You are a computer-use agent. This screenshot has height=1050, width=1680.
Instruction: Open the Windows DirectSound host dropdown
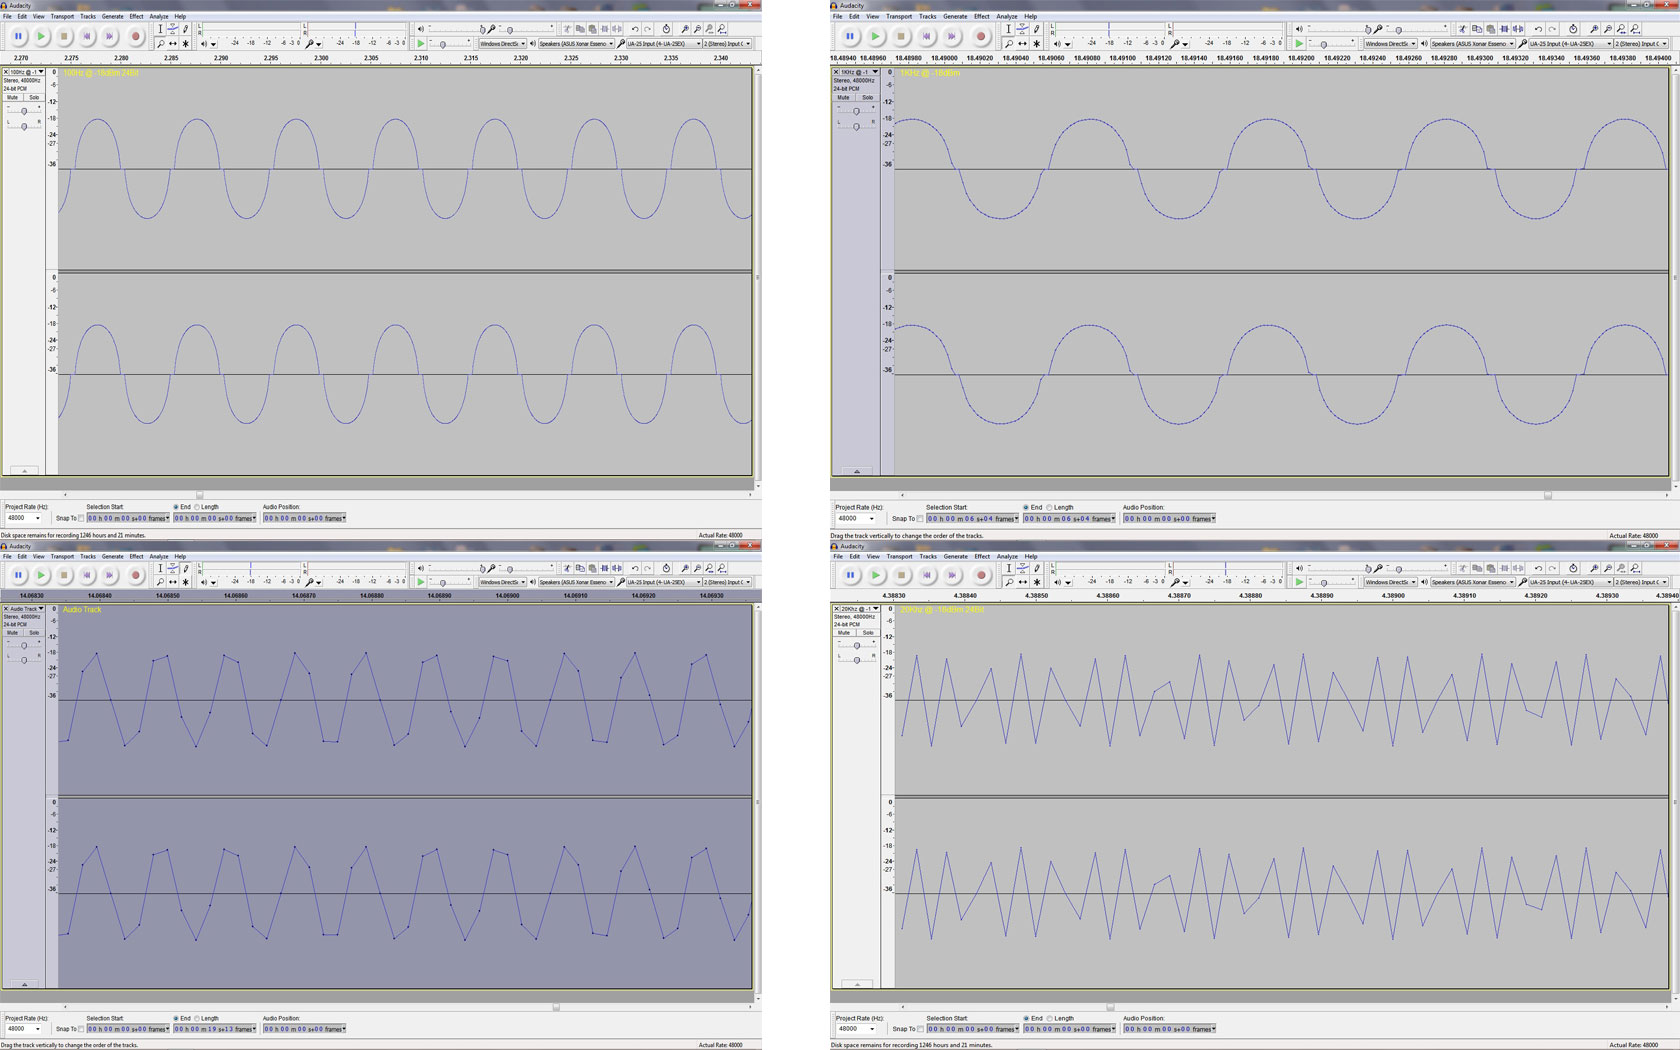click(x=503, y=43)
